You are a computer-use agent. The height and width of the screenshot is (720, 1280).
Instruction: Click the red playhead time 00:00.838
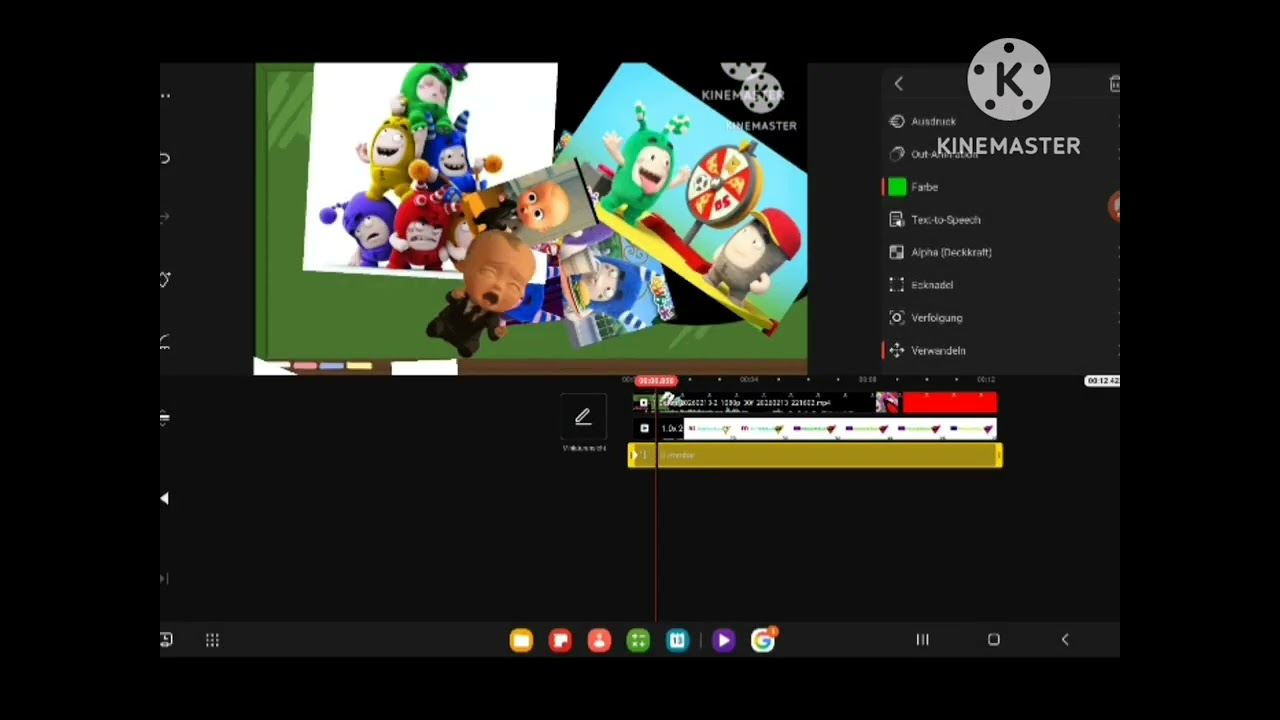pyautogui.click(x=657, y=380)
